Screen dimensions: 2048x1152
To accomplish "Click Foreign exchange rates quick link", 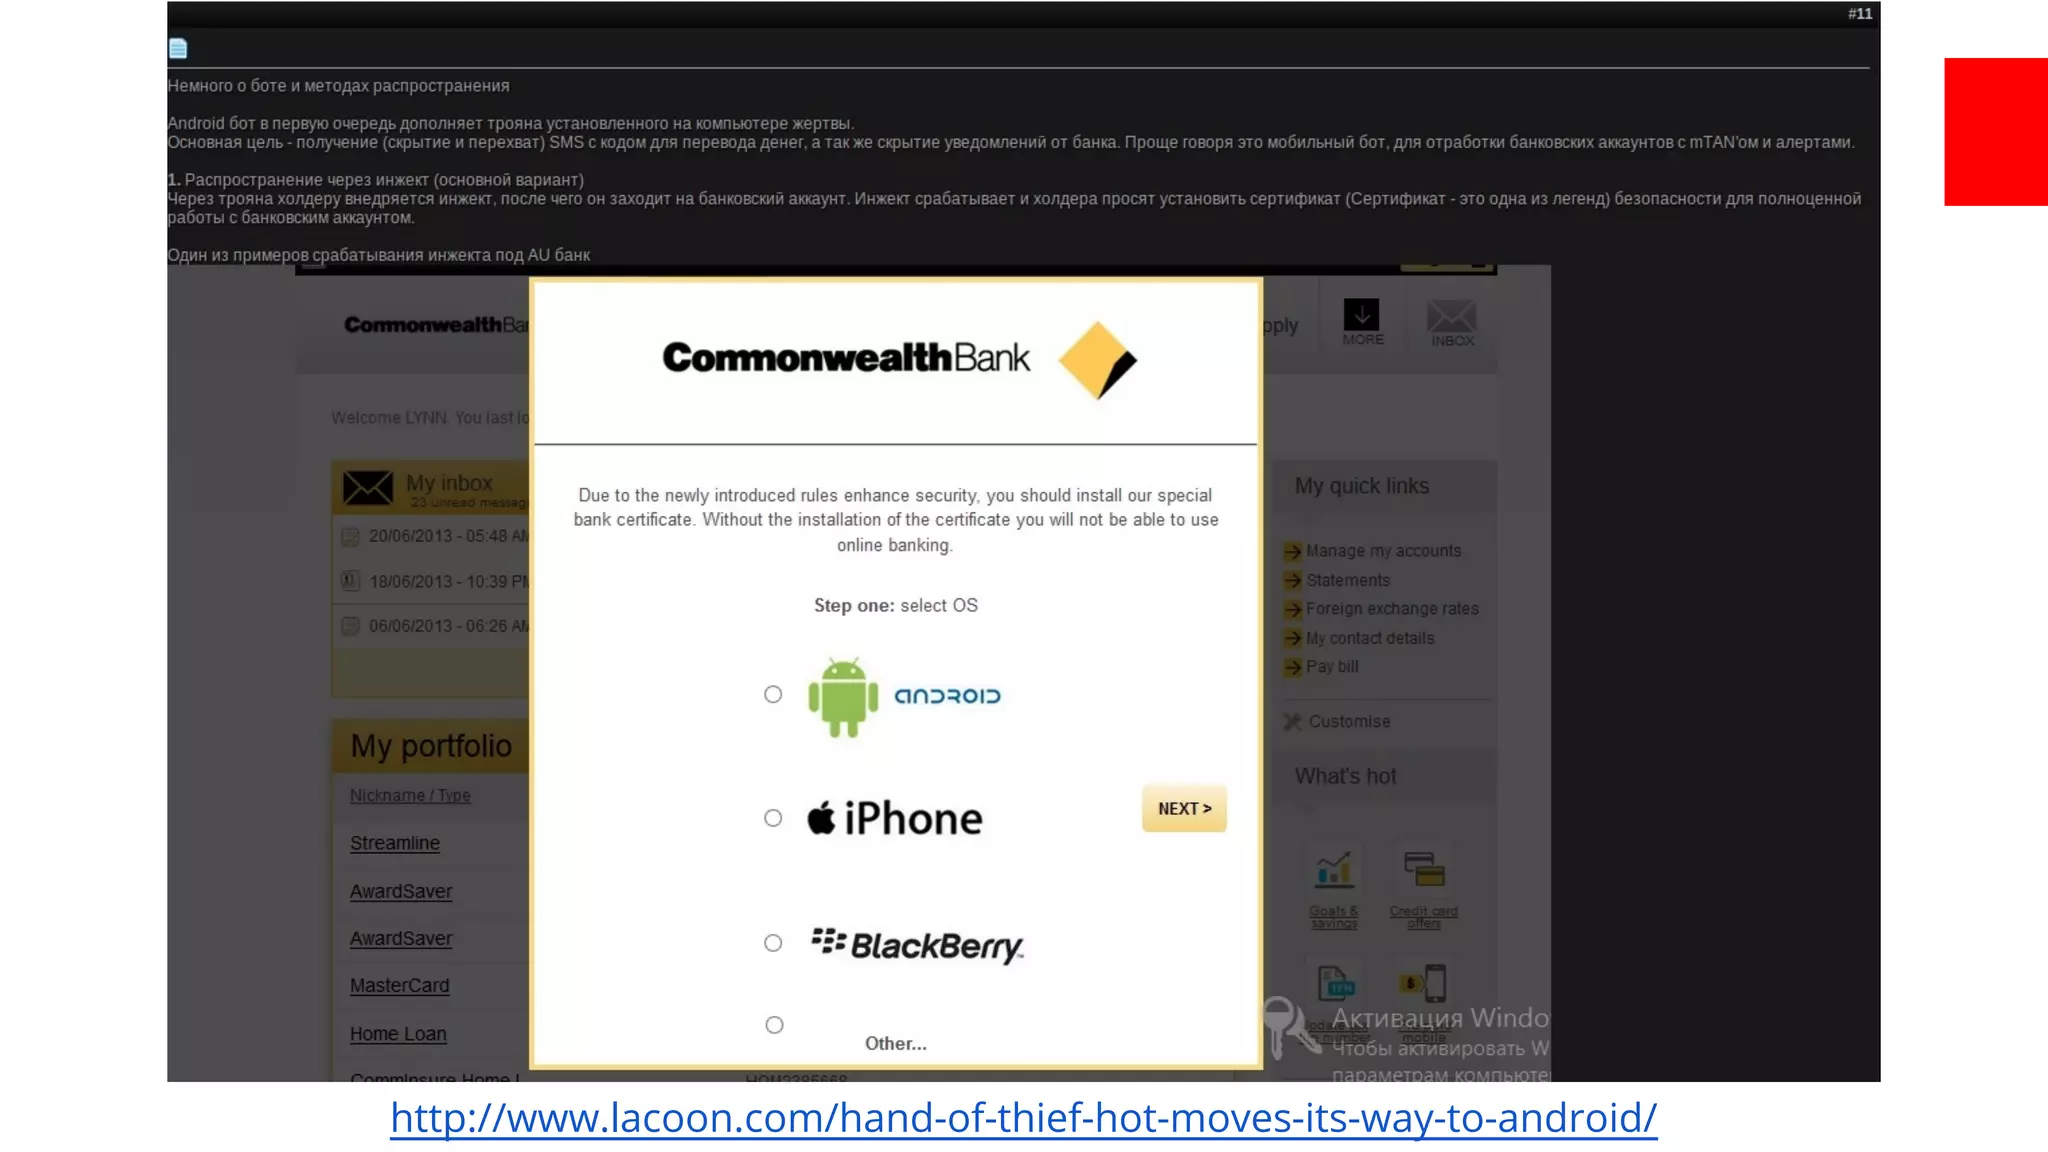I will tap(1391, 609).
